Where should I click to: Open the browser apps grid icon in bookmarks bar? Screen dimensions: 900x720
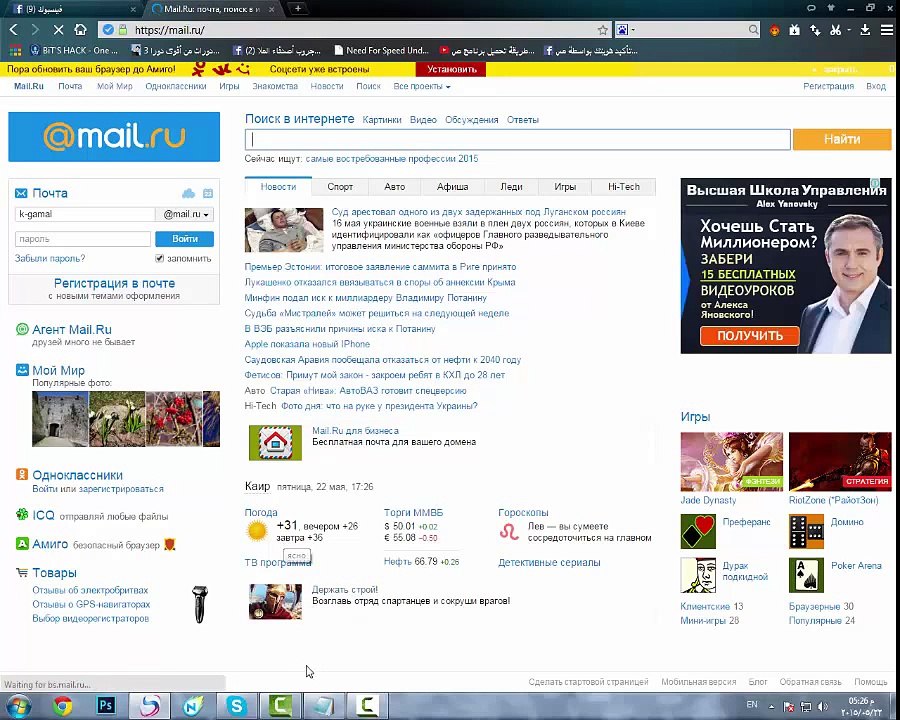15,51
